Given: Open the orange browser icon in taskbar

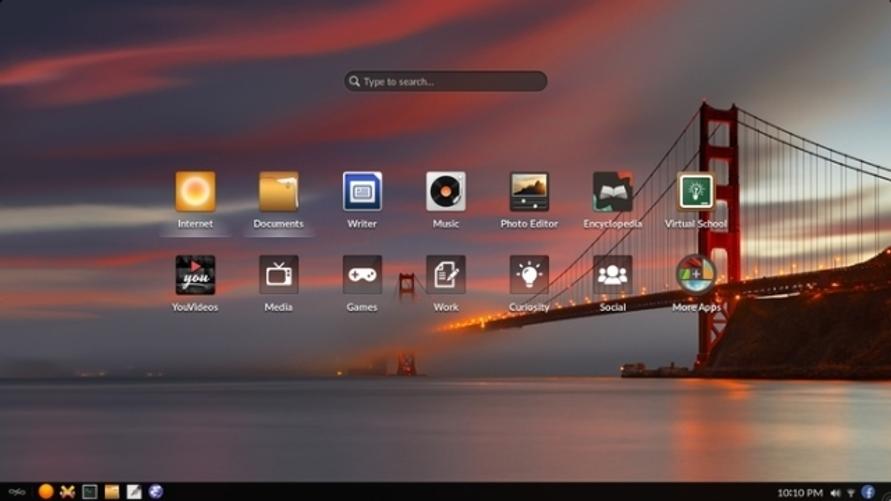Looking at the screenshot, I should coord(45,492).
